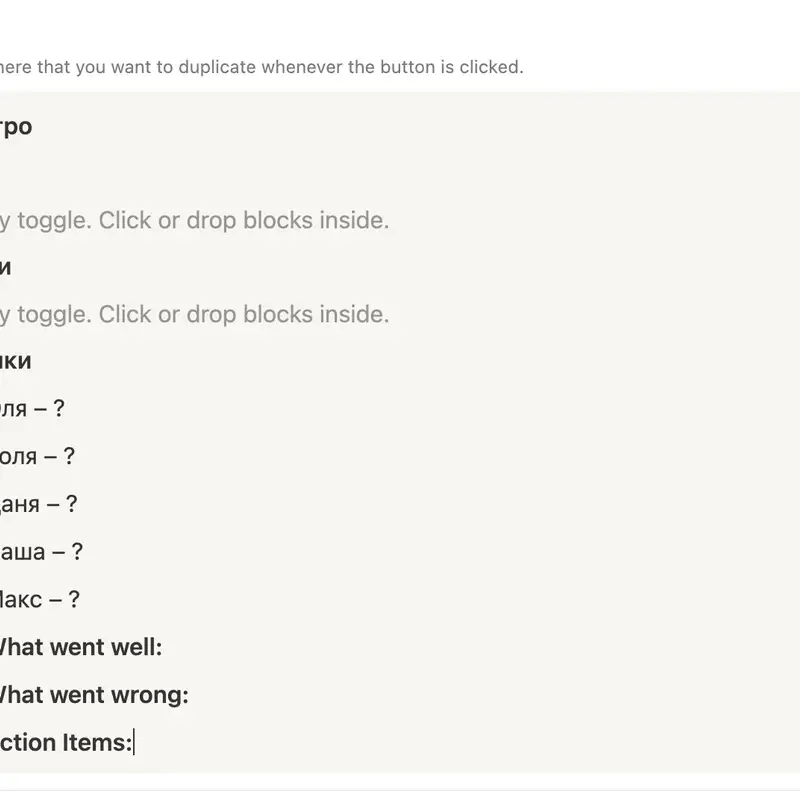The height and width of the screenshot is (800, 800).
Task: Select the 'What went wrong:' heading
Action: click(x=94, y=695)
